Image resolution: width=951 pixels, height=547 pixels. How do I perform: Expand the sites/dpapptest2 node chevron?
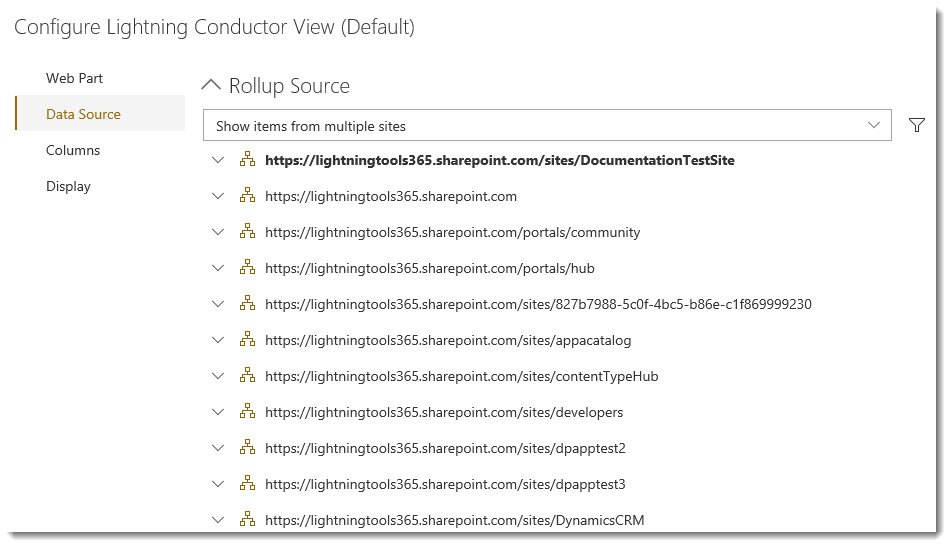[x=218, y=448]
